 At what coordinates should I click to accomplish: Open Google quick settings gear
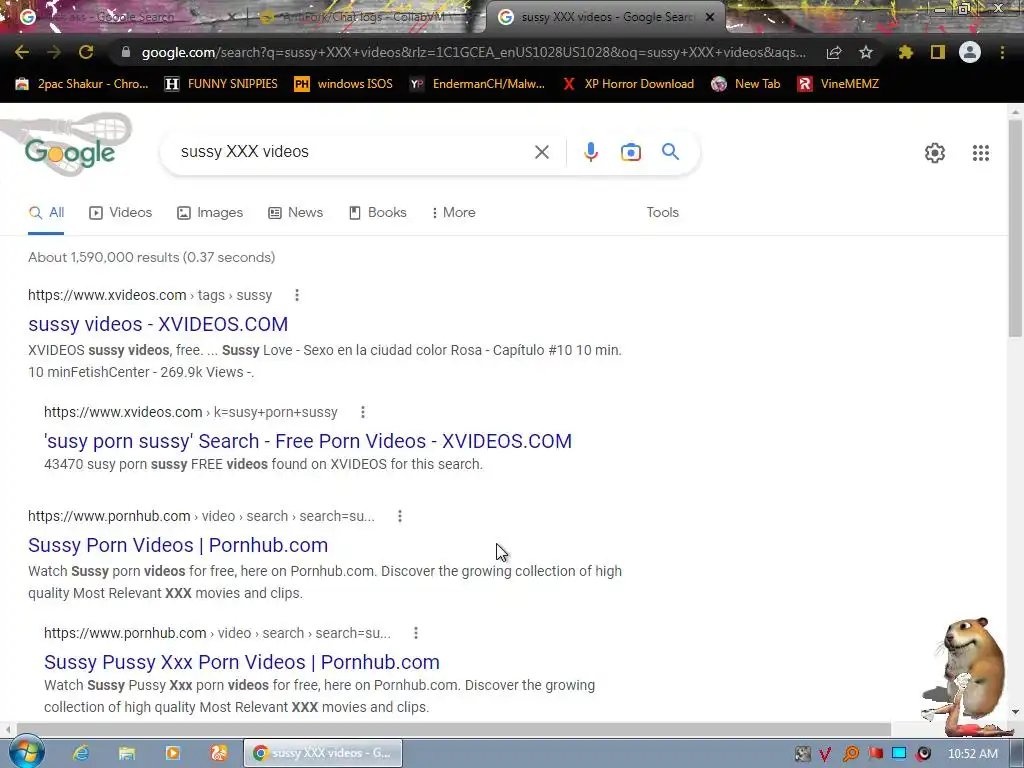click(x=935, y=153)
